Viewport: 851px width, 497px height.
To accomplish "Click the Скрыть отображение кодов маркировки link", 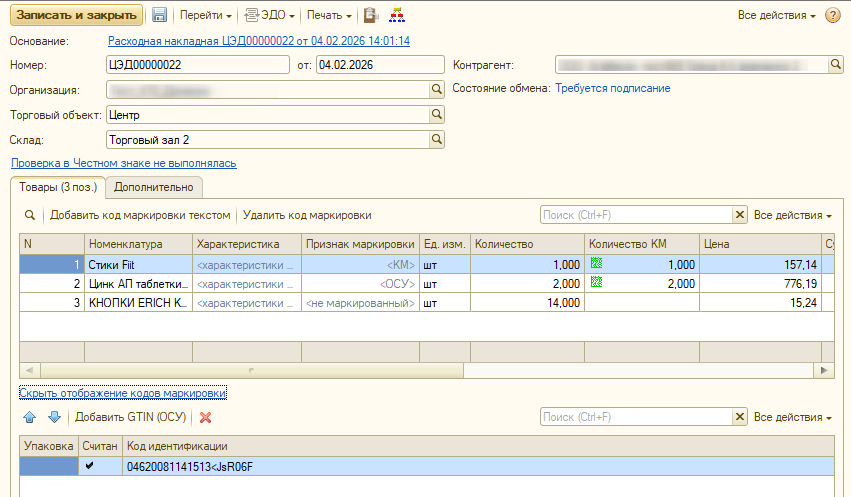I will tap(123, 393).
